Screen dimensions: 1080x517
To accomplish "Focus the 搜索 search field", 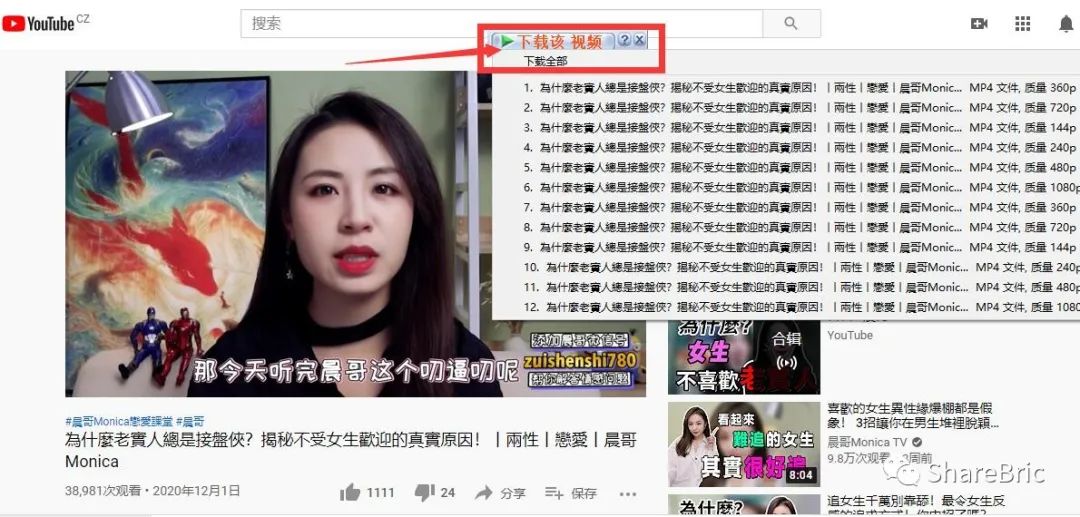I will tap(501, 23).
